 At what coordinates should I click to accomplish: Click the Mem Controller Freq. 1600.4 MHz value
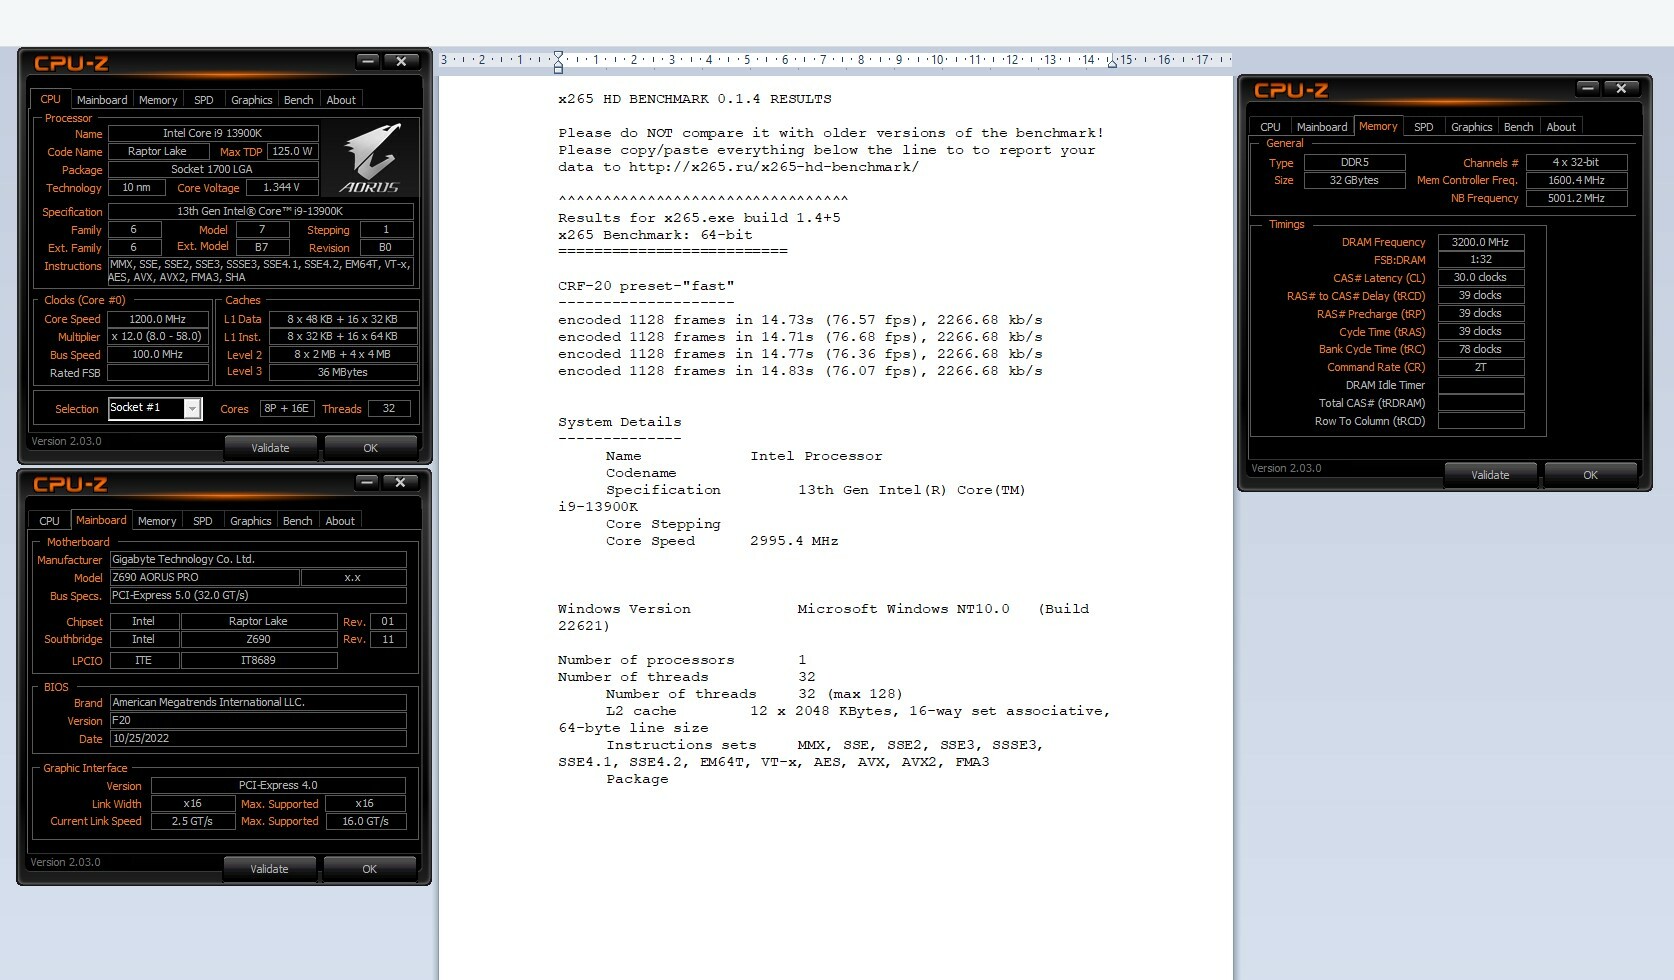click(x=1576, y=180)
